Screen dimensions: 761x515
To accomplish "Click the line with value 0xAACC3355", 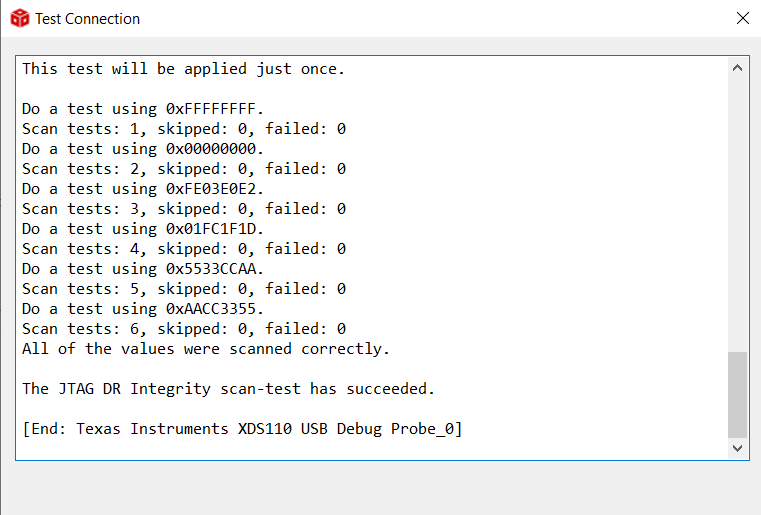I will 143,309.
